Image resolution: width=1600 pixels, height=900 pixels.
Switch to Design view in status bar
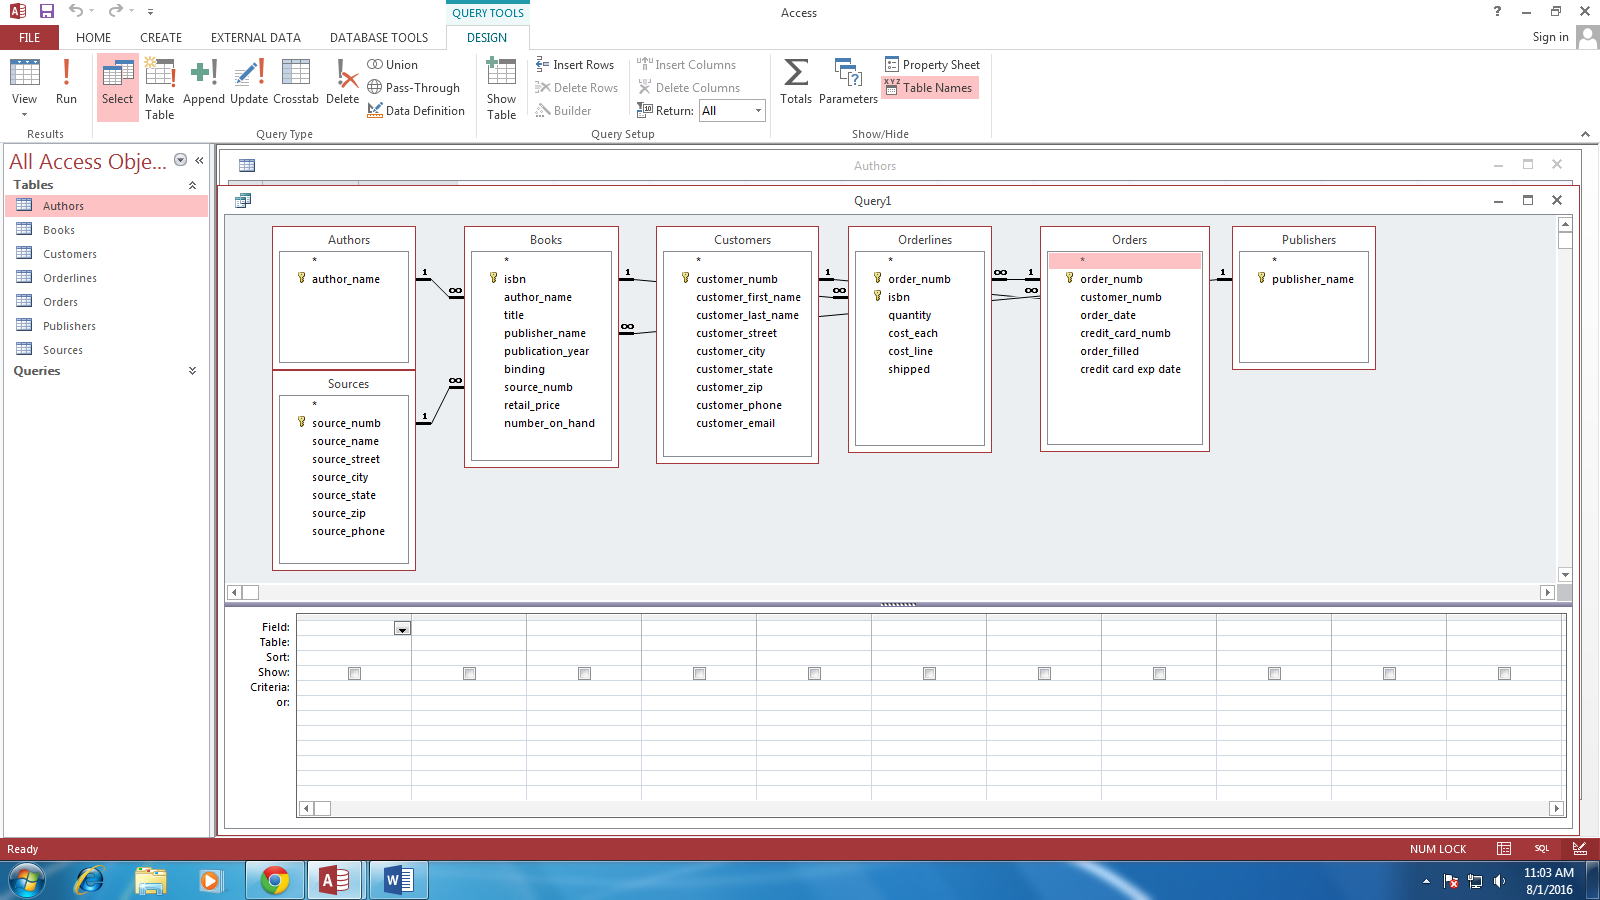[1580, 849]
